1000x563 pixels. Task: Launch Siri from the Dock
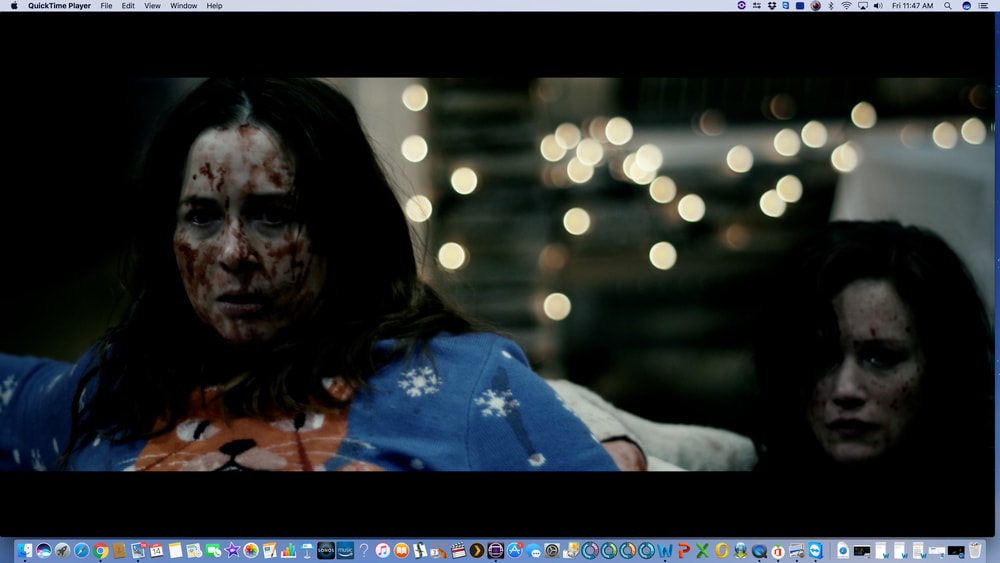point(43,550)
